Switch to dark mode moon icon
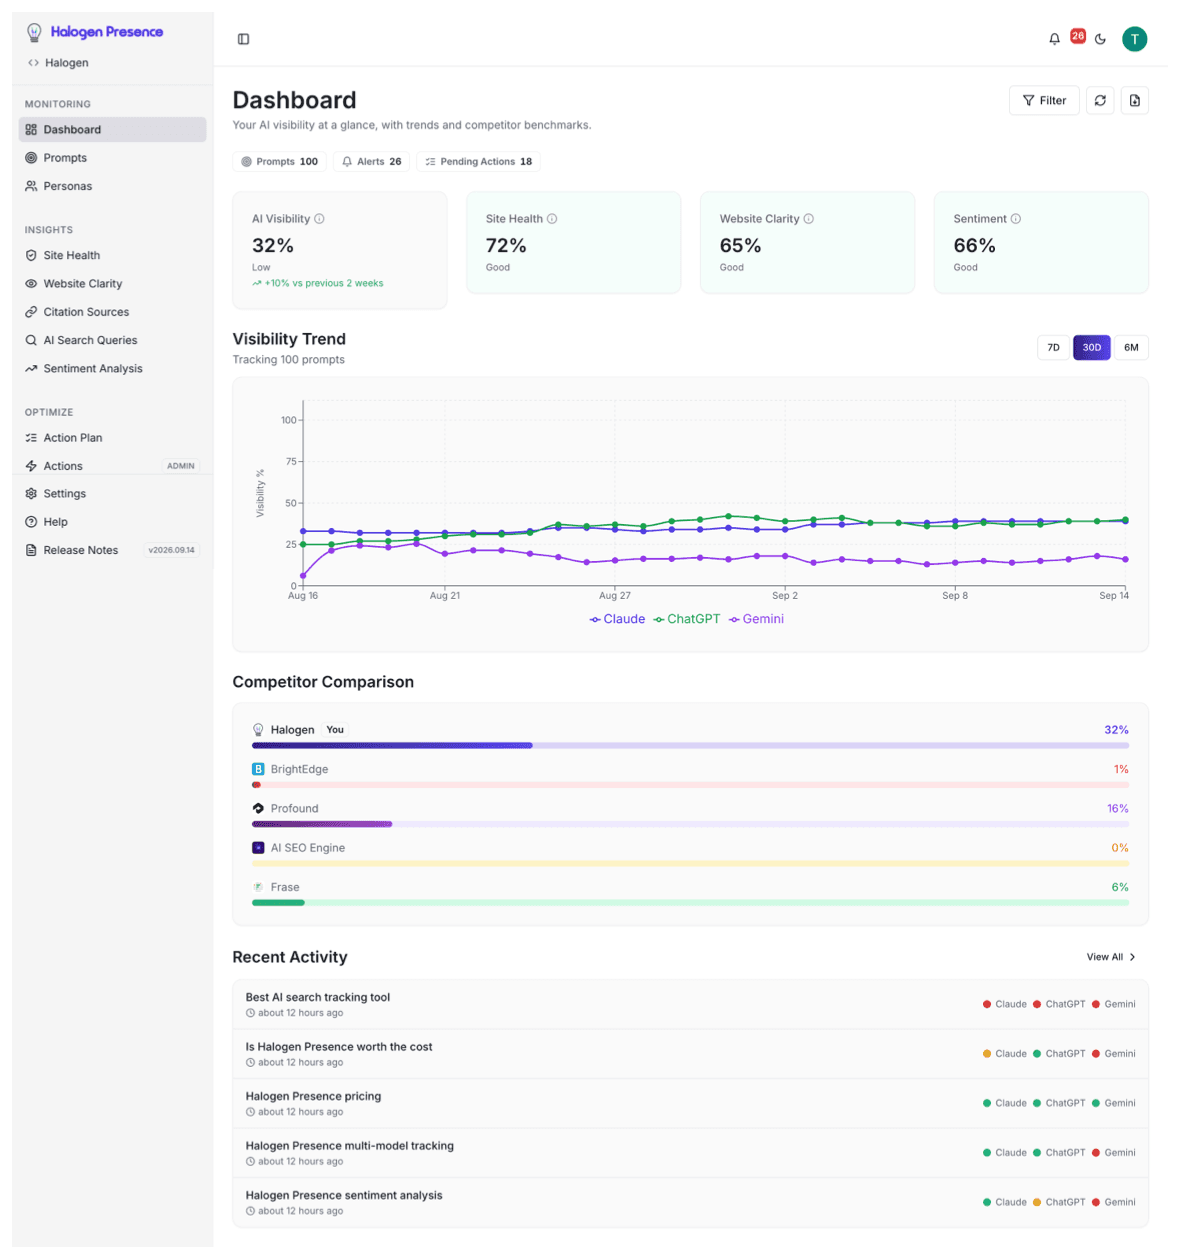1180x1259 pixels. coord(1100,39)
